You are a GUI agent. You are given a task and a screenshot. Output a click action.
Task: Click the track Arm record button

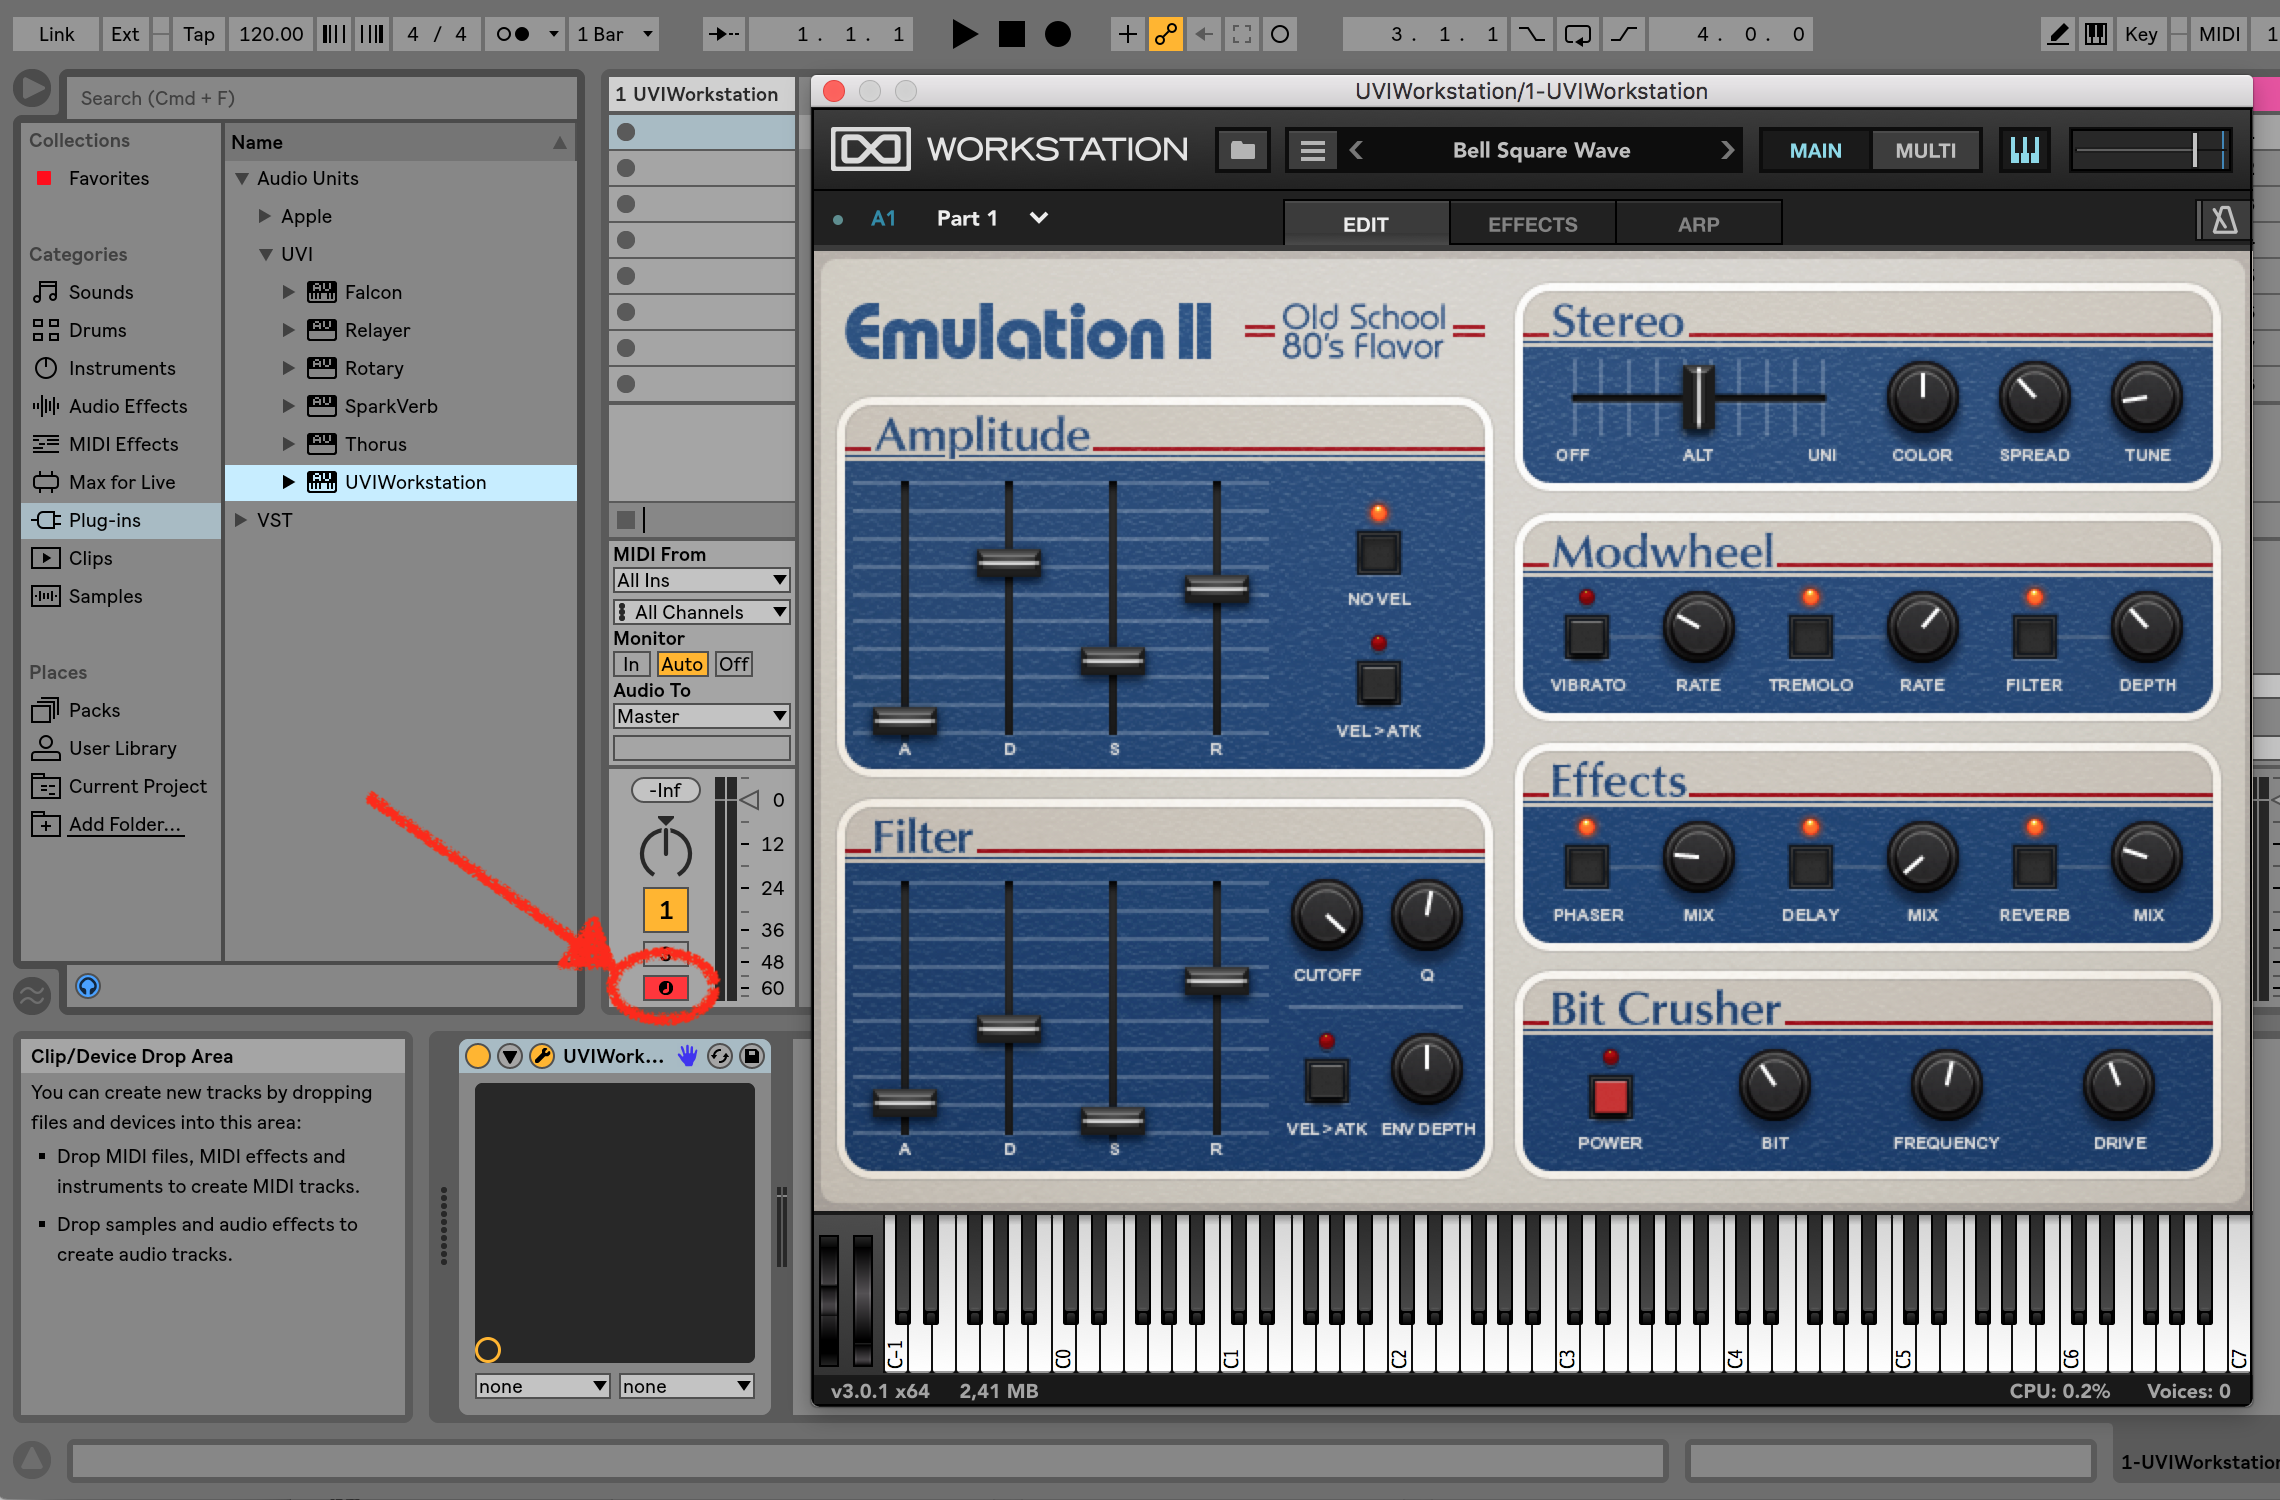point(666,988)
